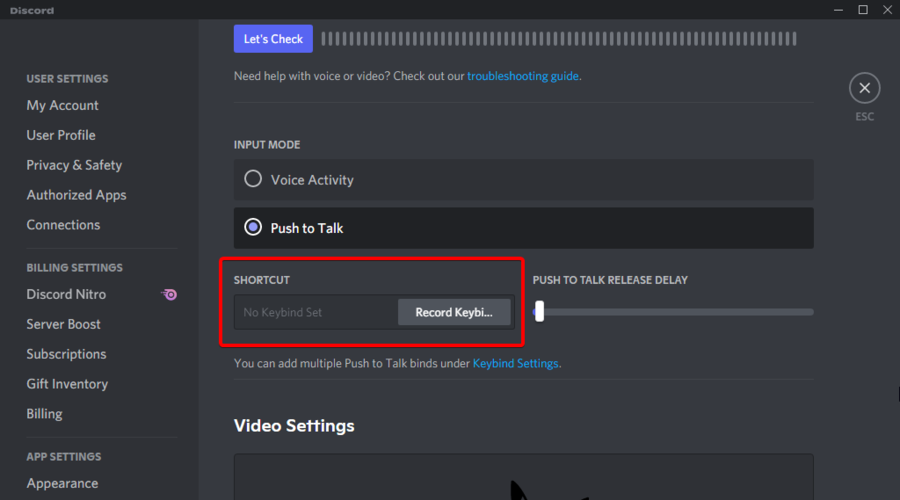Click the Nitro badge icon in sidebar
Image resolution: width=900 pixels, height=500 pixels.
click(x=170, y=295)
